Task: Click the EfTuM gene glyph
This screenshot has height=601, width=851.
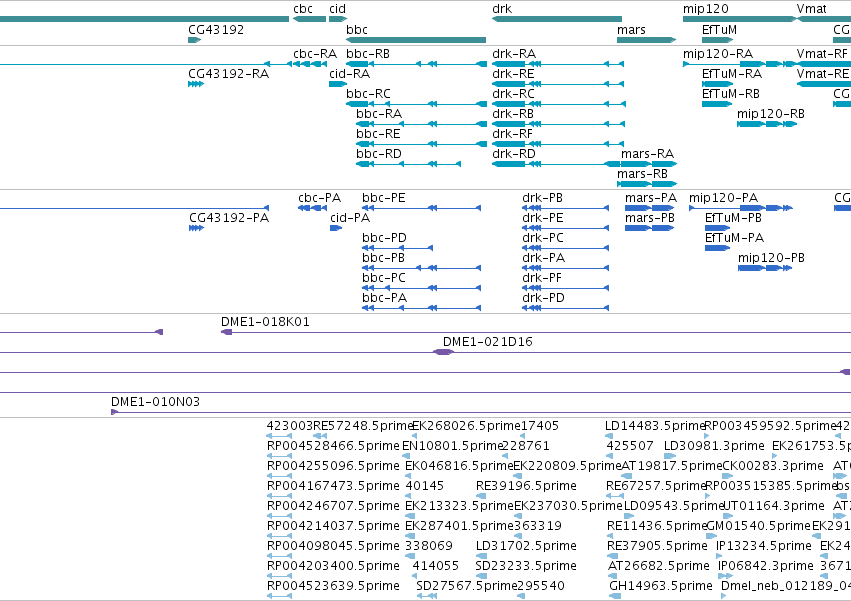Action: (x=717, y=40)
